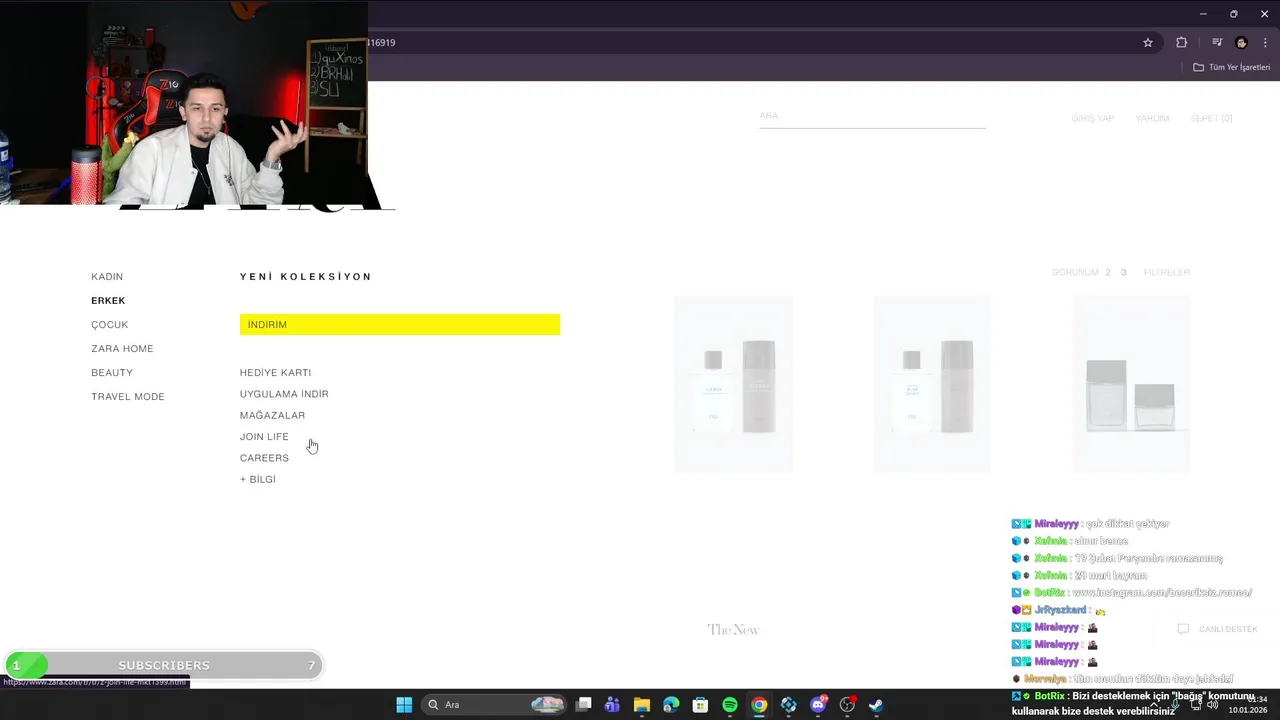Open the second perfume product thumbnail
Viewport: 1280px width, 720px height.
tap(932, 384)
